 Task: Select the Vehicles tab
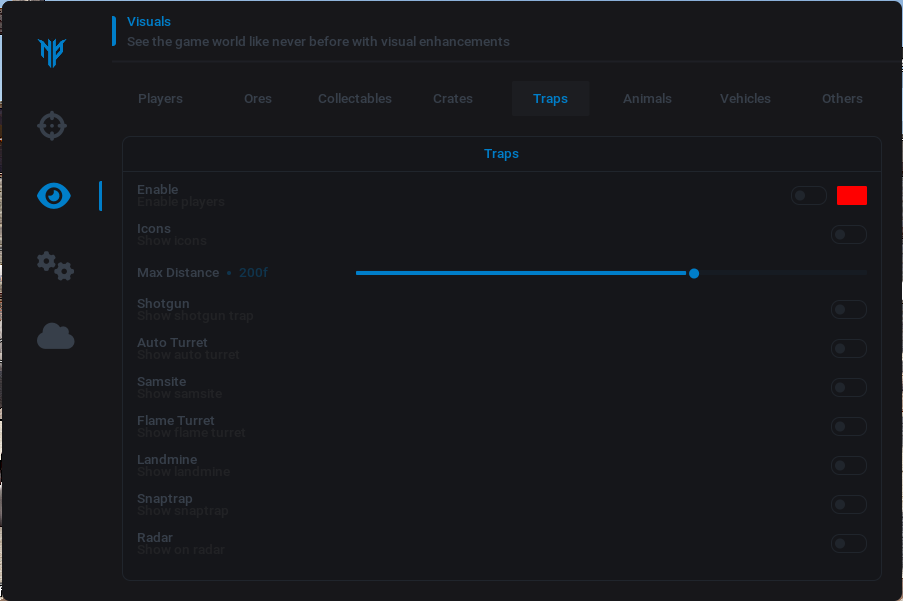(x=745, y=99)
